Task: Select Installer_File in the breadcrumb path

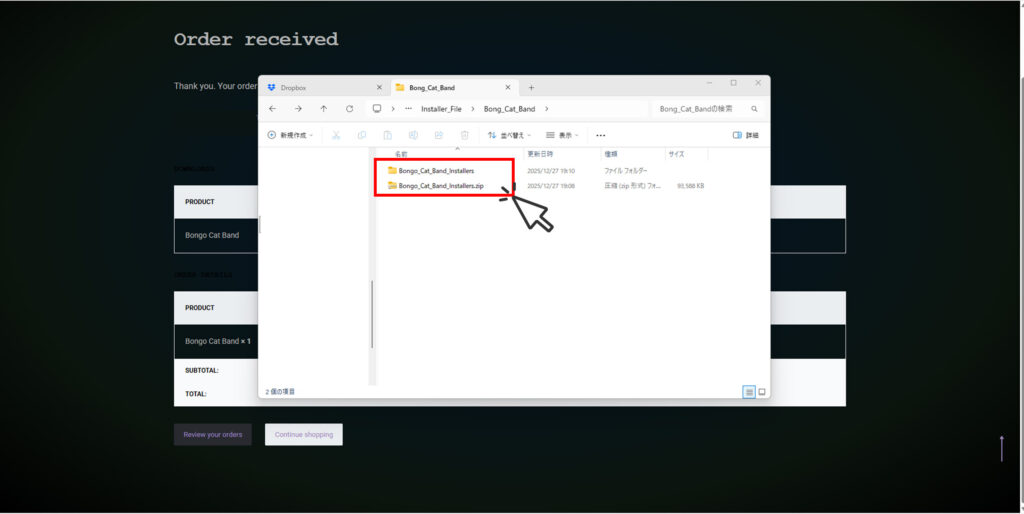Action: (441, 108)
